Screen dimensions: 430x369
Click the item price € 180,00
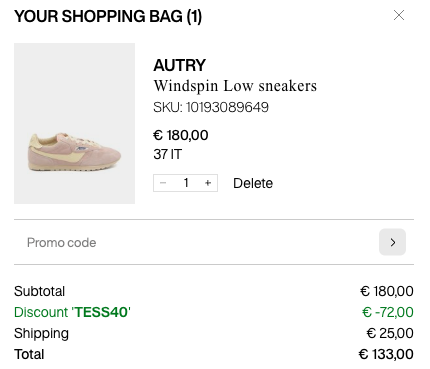click(181, 135)
